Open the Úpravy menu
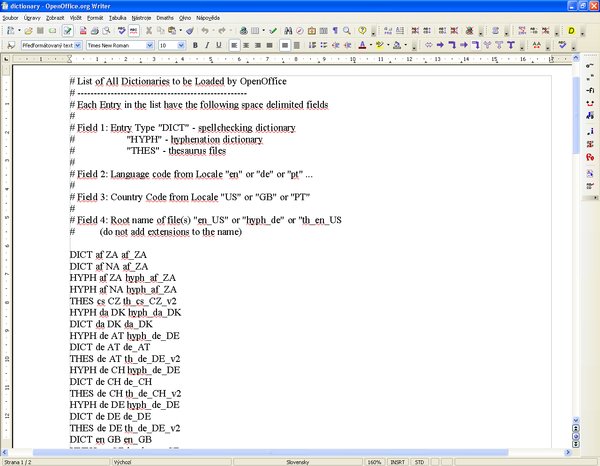 tap(32, 18)
